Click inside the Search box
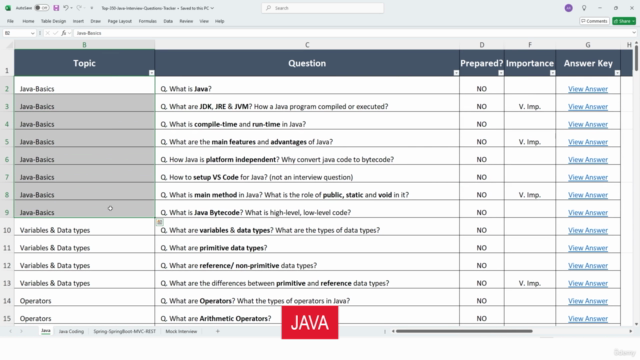Image resolution: width=640 pixels, height=360 pixels. coord(322,8)
